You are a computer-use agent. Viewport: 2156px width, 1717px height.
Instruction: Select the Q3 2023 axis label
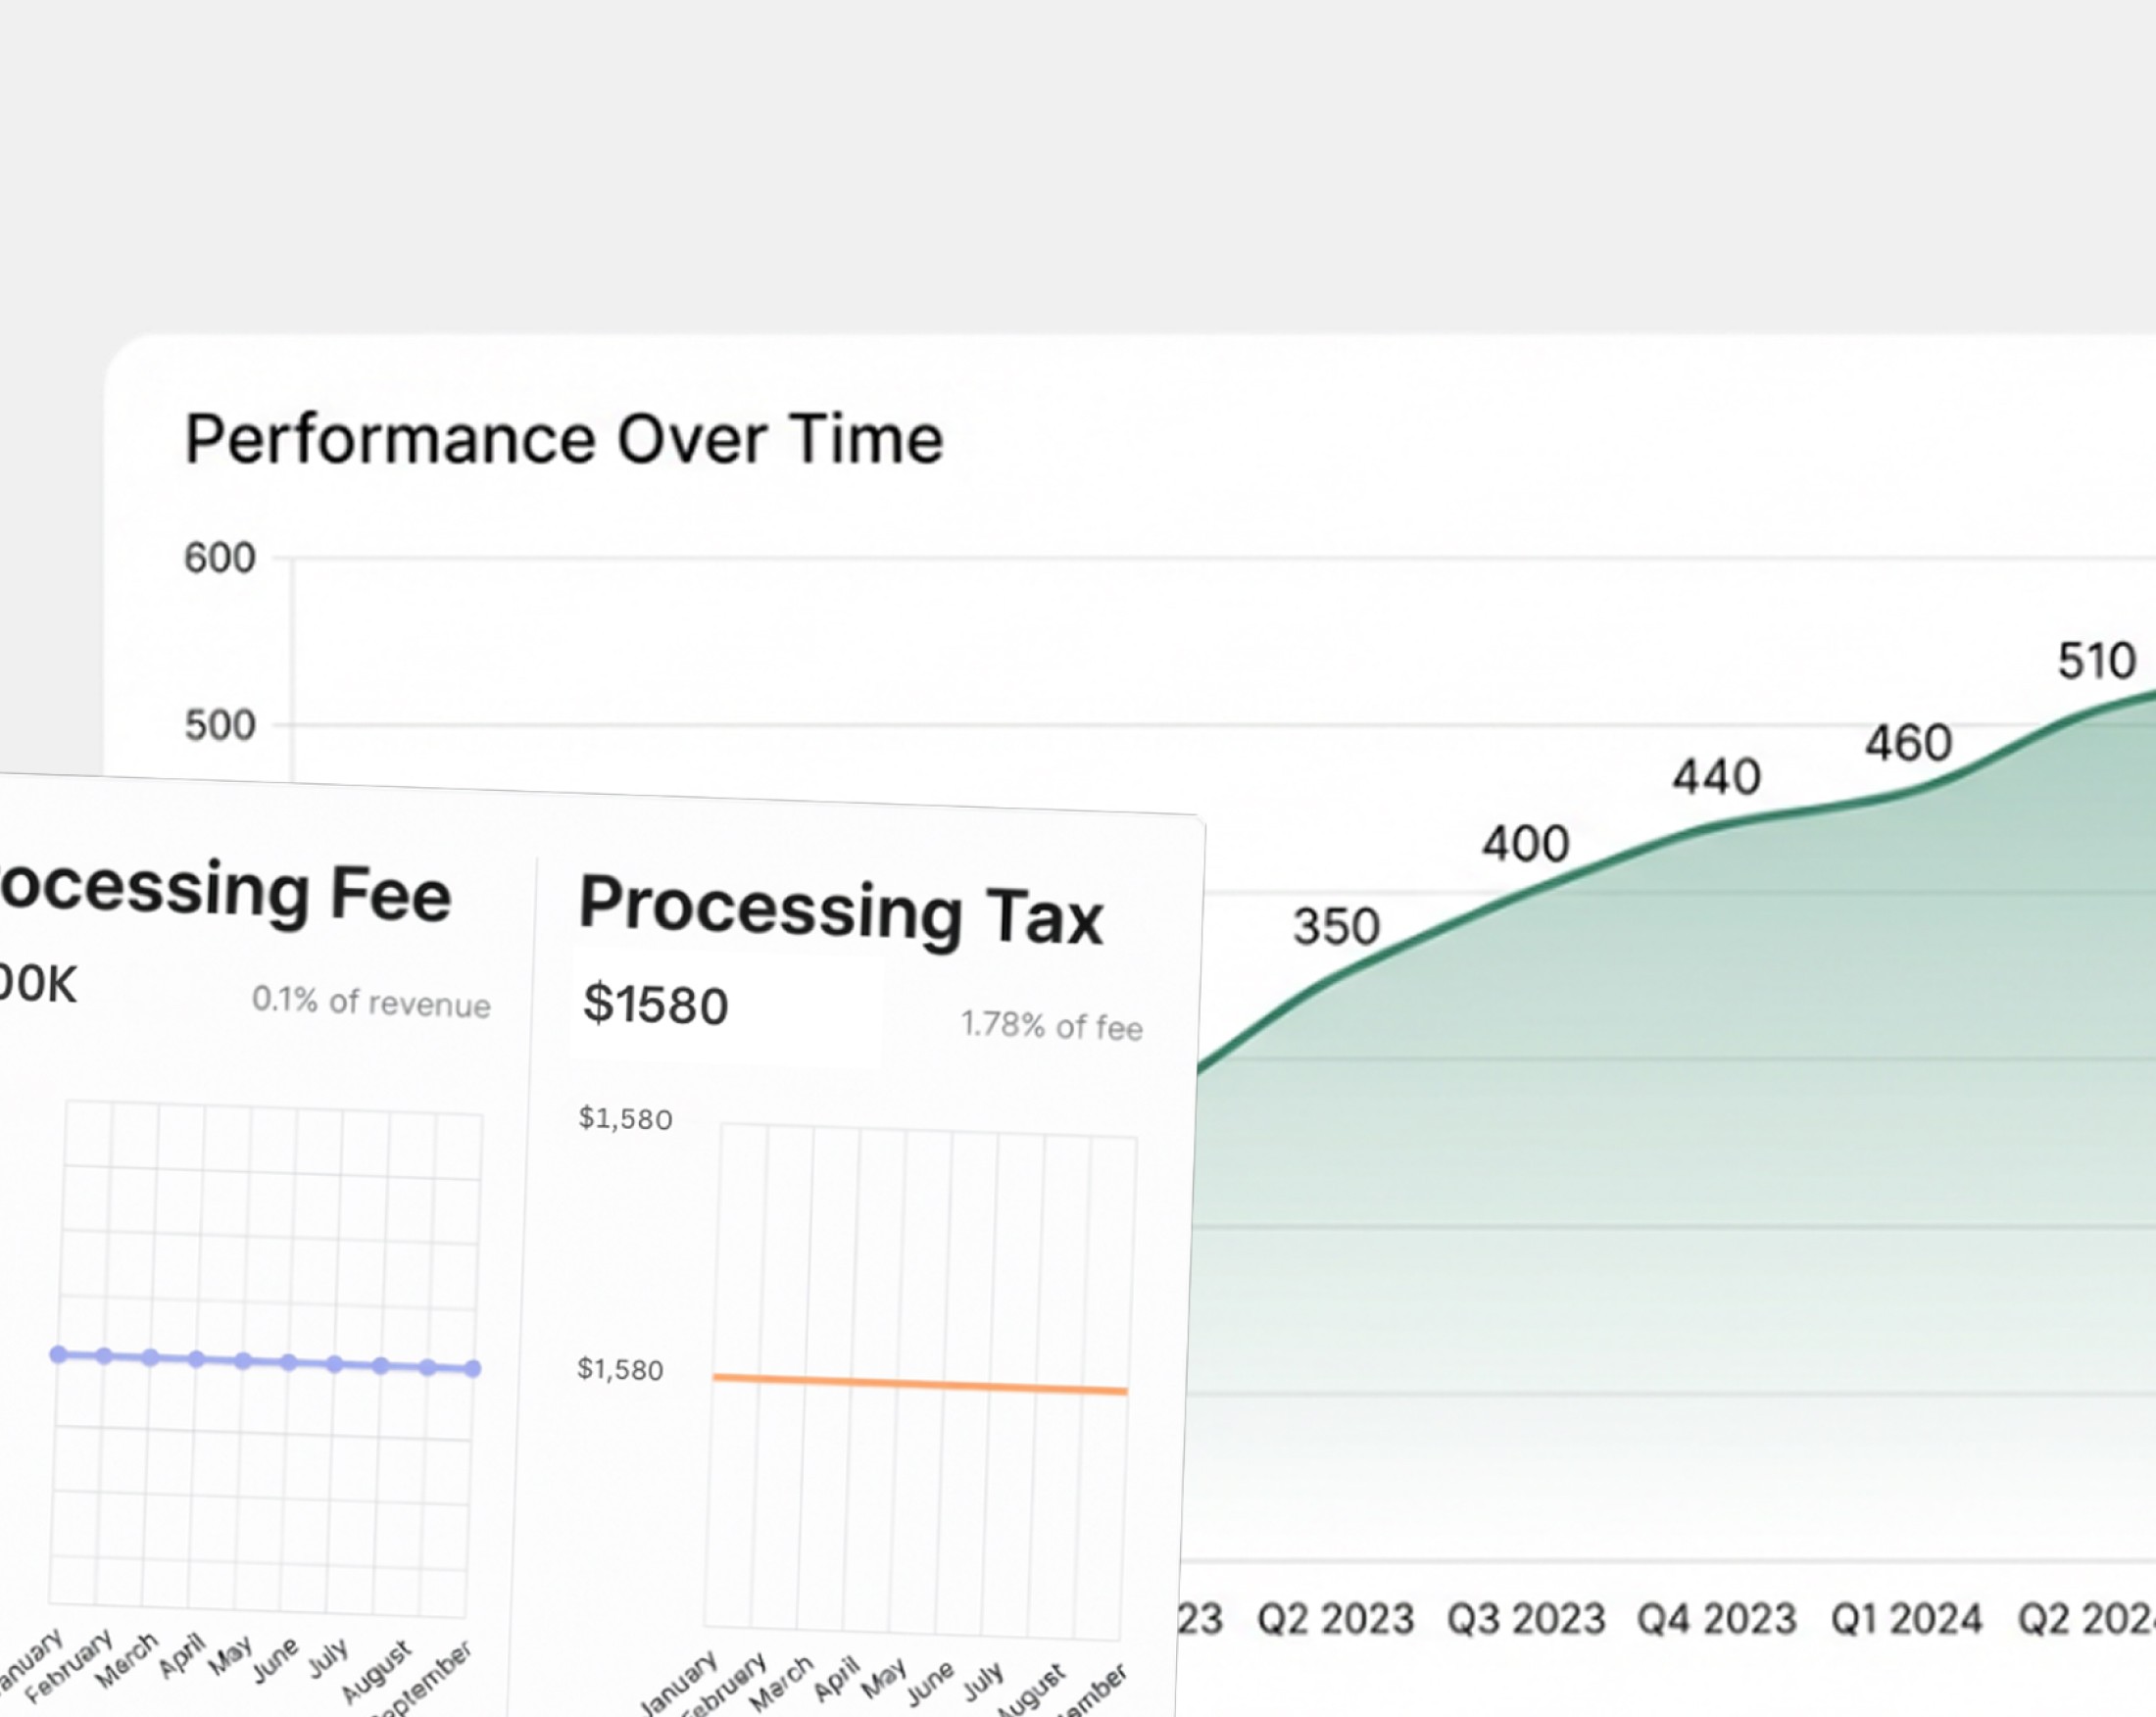pyautogui.click(x=1526, y=1618)
